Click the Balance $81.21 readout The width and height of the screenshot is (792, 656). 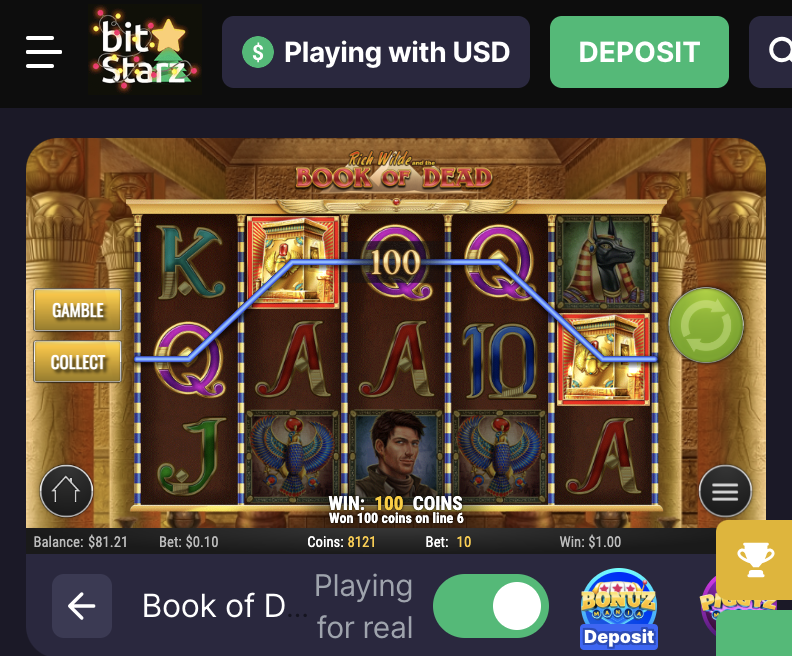coord(80,542)
